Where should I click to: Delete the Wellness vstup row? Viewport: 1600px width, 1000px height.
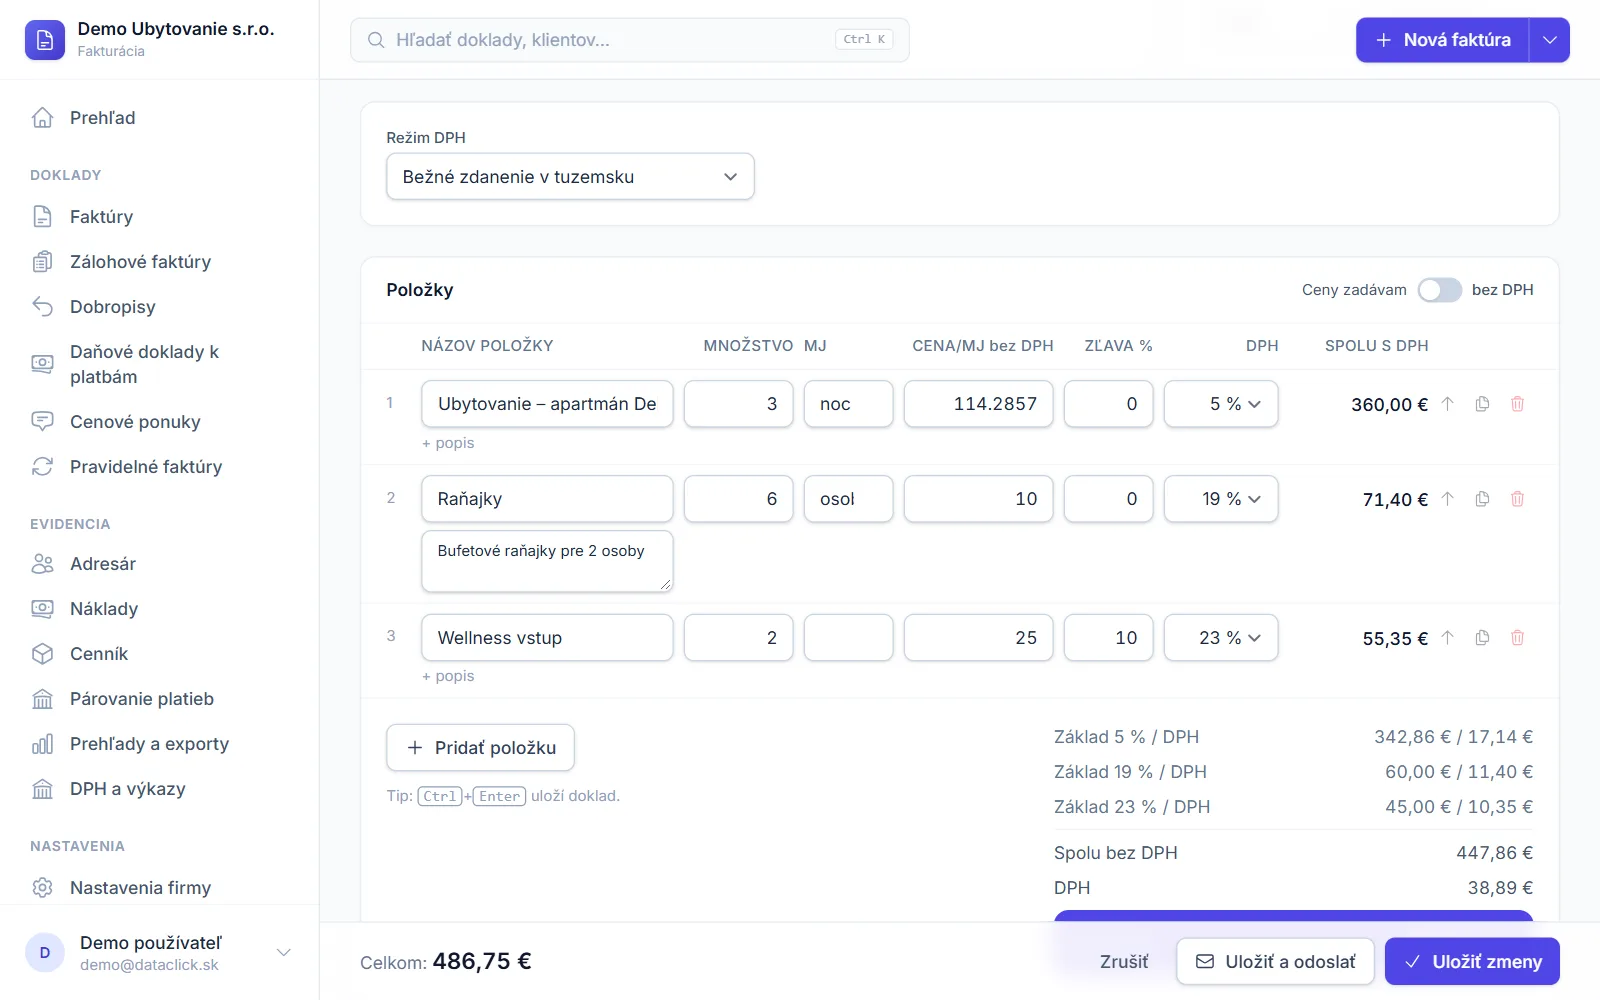(x=1517, y=638)
